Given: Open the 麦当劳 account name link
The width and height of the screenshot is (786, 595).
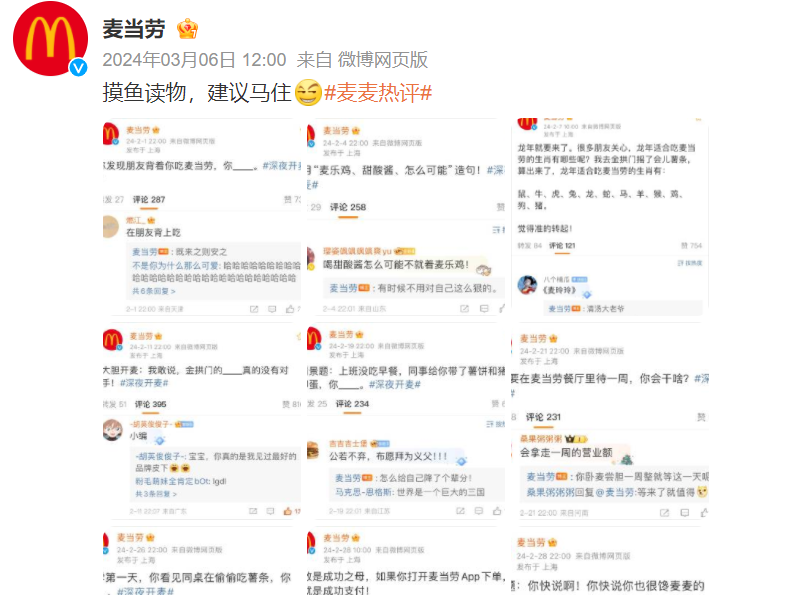Looking at the screenshot, I should coord(134,29).
